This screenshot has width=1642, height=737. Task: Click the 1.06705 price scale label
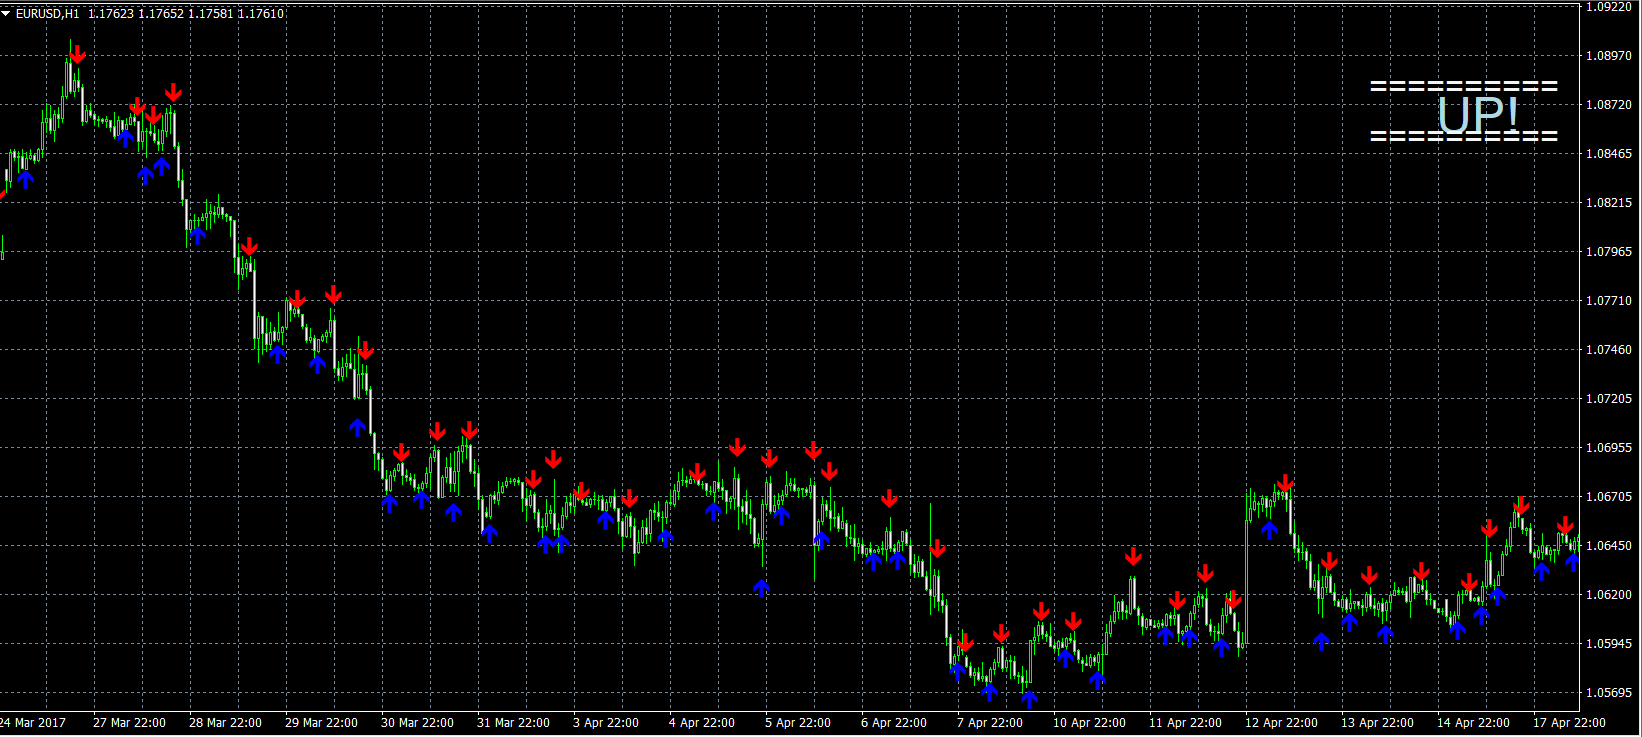pyautogui.click(x=1609, y=497)
